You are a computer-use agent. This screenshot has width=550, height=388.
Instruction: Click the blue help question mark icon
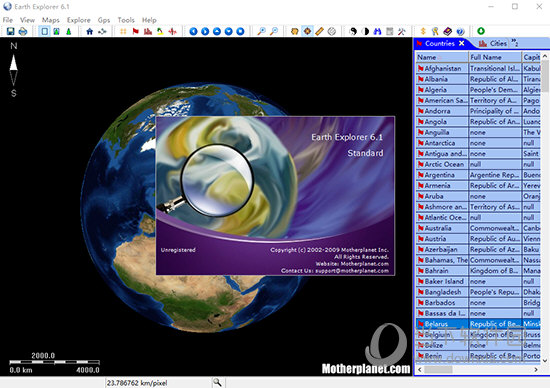click(460, 32)
